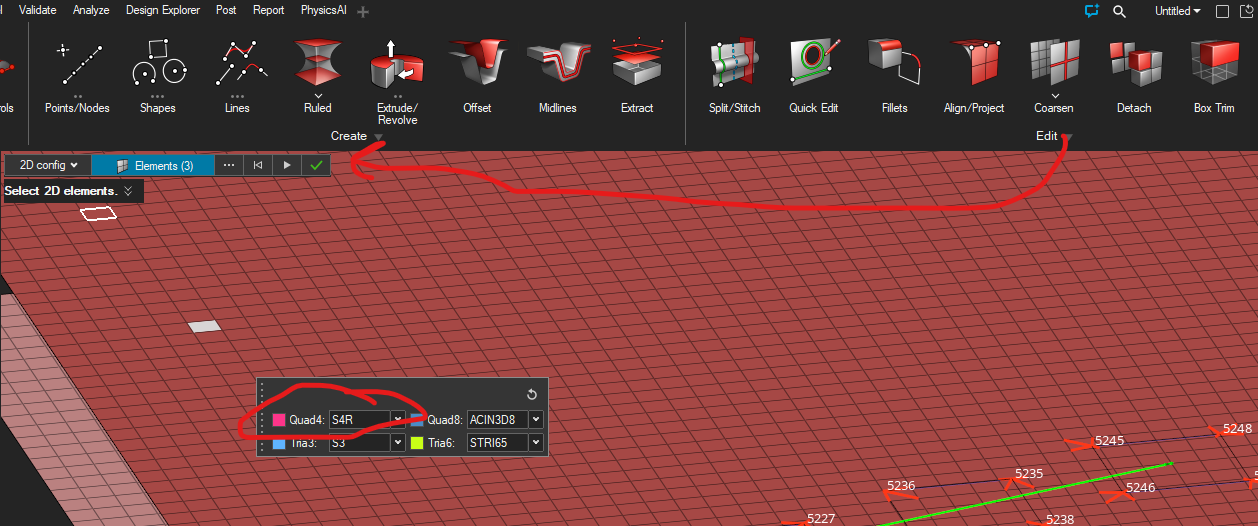The width and height of the screenshot is (1258, 526).
Task: Click node label 5238
Action: [1060, 519]
